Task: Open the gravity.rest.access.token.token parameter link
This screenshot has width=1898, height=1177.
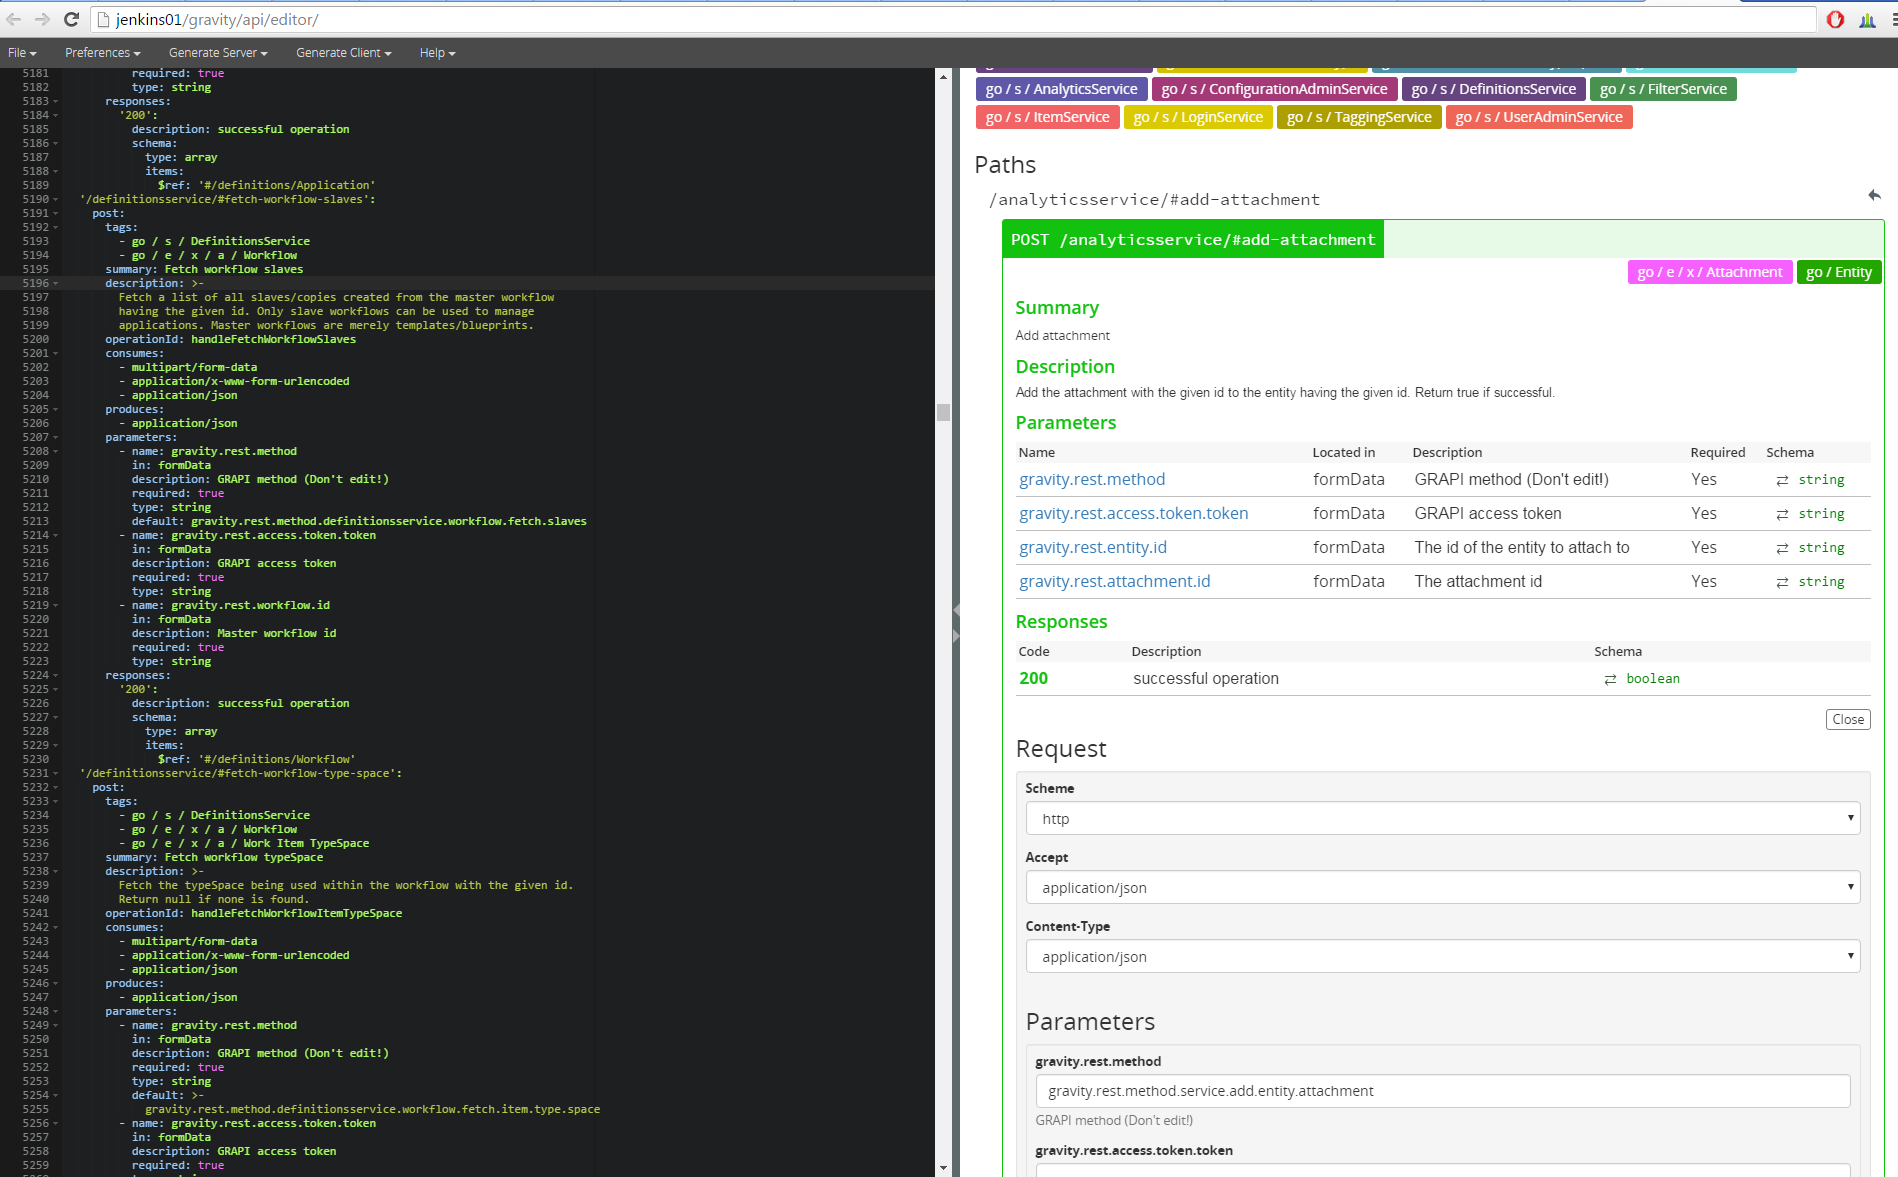Action: tap(1133, 513)
